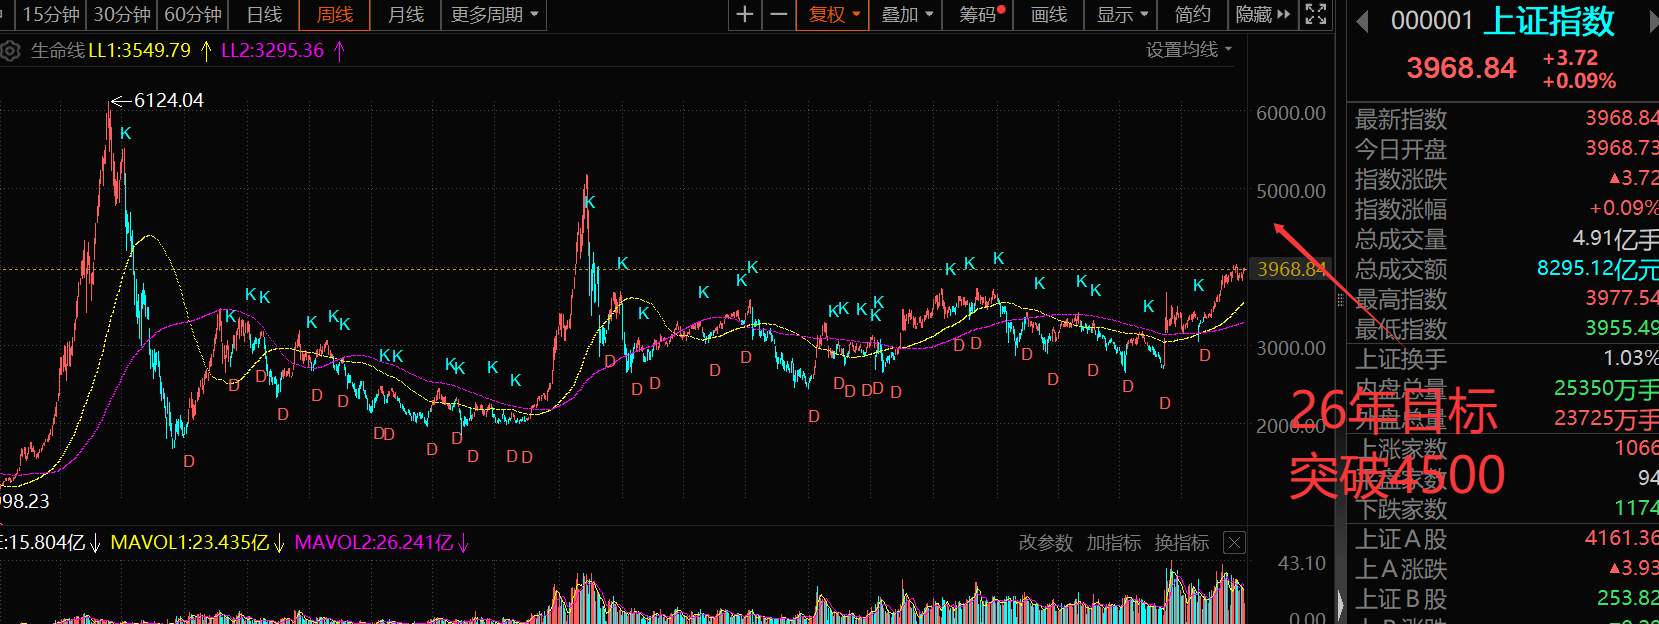Click the 最新指数 row label
Image resolution: width=1659 pixels, height=624 pixels.
click(1400, 119)
